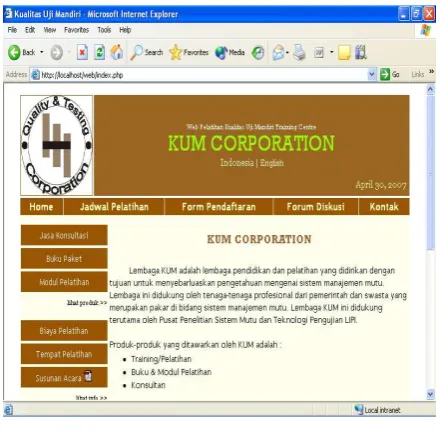Viewport: 441px width, 430px height.
Task: Show browsing History clock icon
Action: [x=258, y=53]
